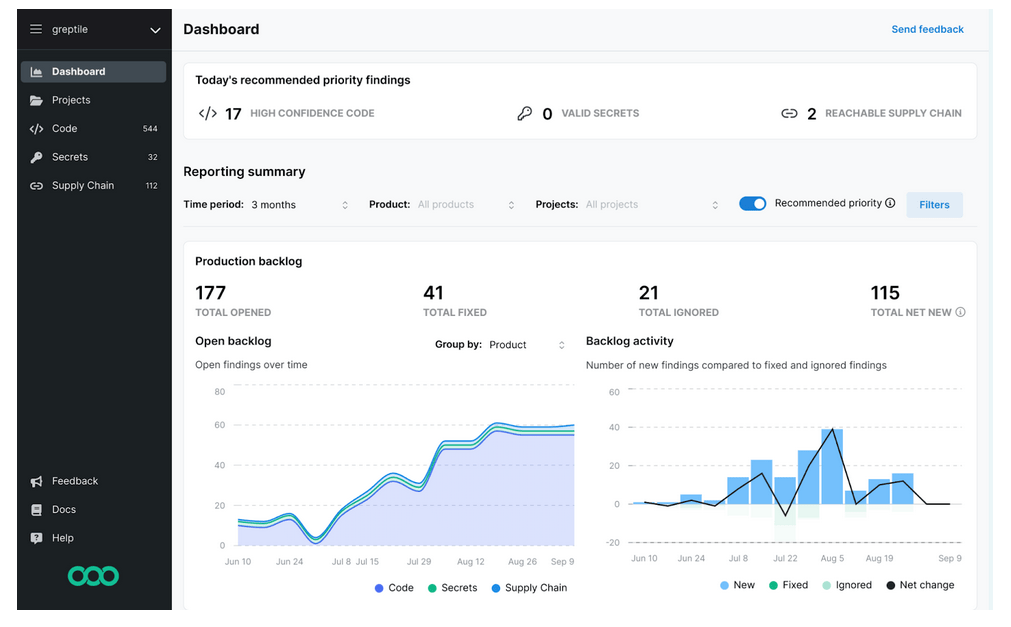The width and height of the screenshot is (1011, 627).
Task: Click the Projects folder icon
Action: (37, 100)
